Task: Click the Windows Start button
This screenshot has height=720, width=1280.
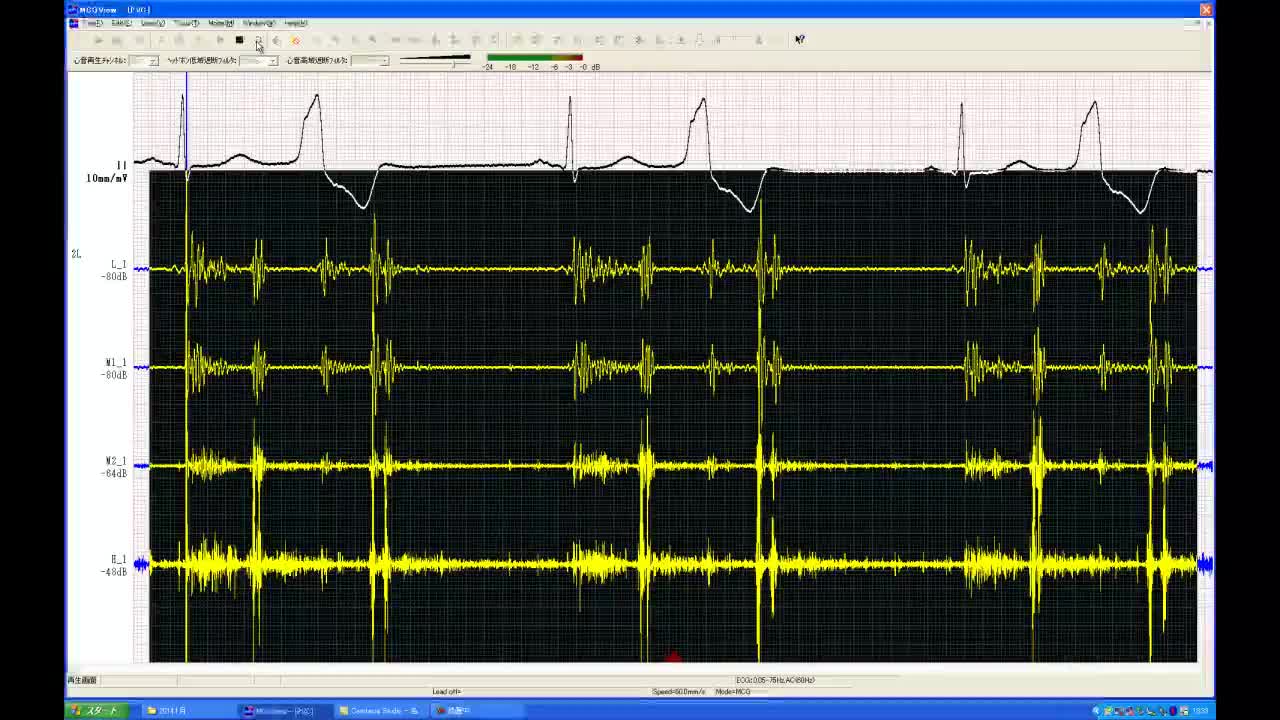Action: tap(95, 711)
